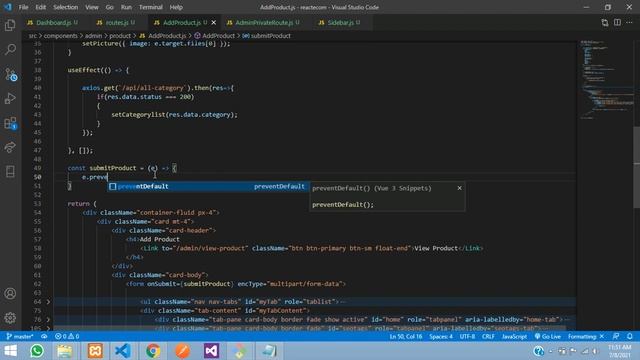Change the UTF-8 encoding setting
Image resolution: width=640 pixels, height=360 pixels.
point(467,336)
